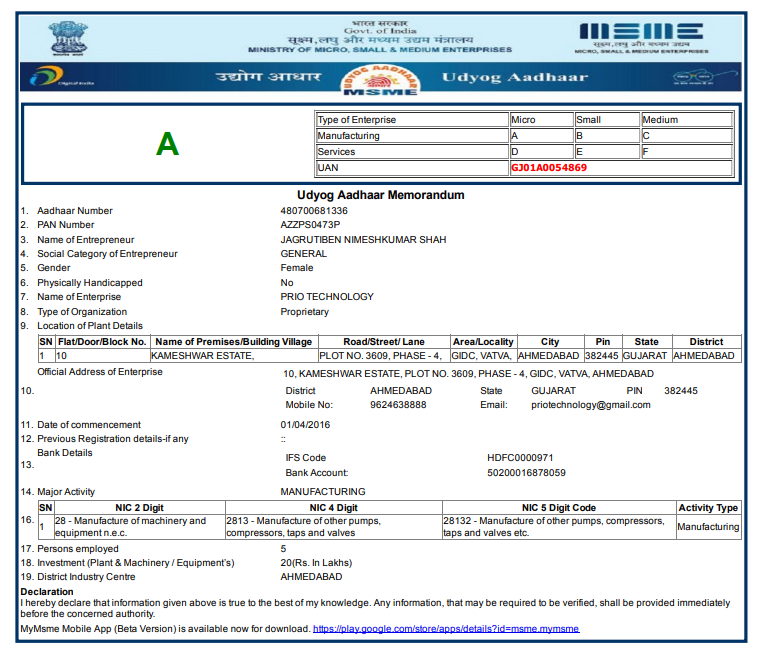Click the small emblem at banner's right end

[693, 77]
